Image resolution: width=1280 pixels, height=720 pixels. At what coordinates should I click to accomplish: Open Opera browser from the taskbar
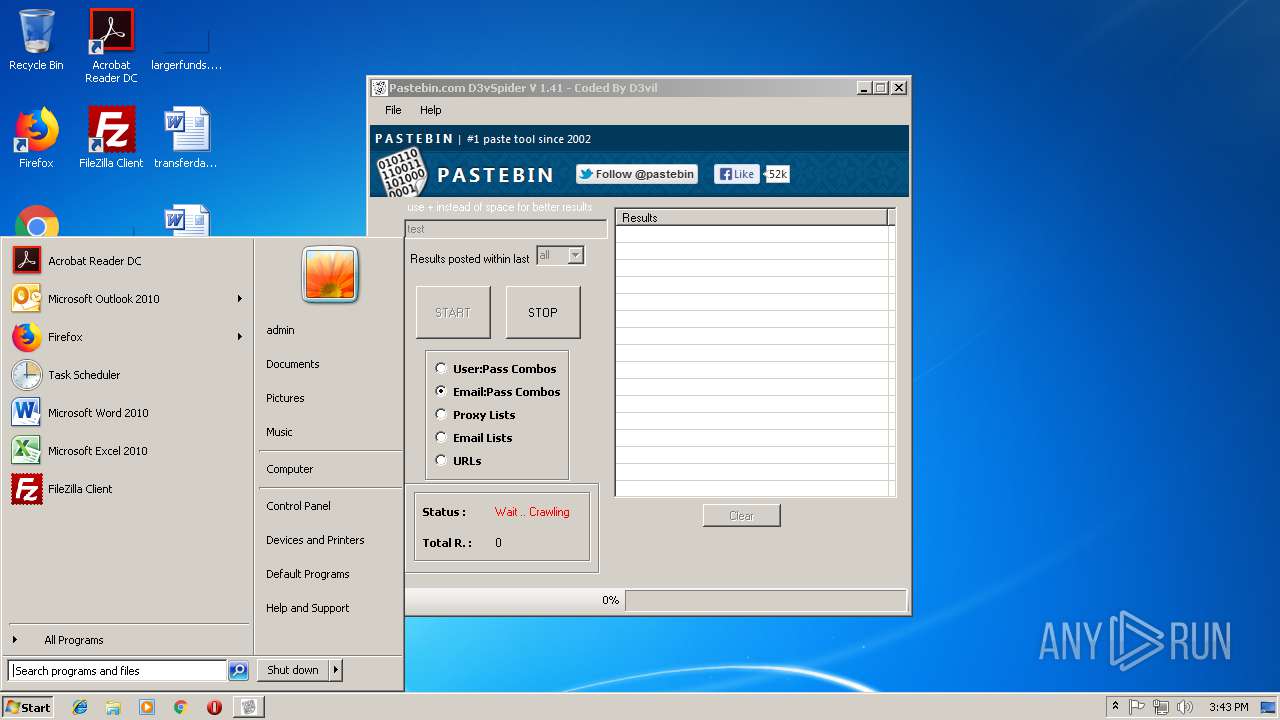point(214,707)
